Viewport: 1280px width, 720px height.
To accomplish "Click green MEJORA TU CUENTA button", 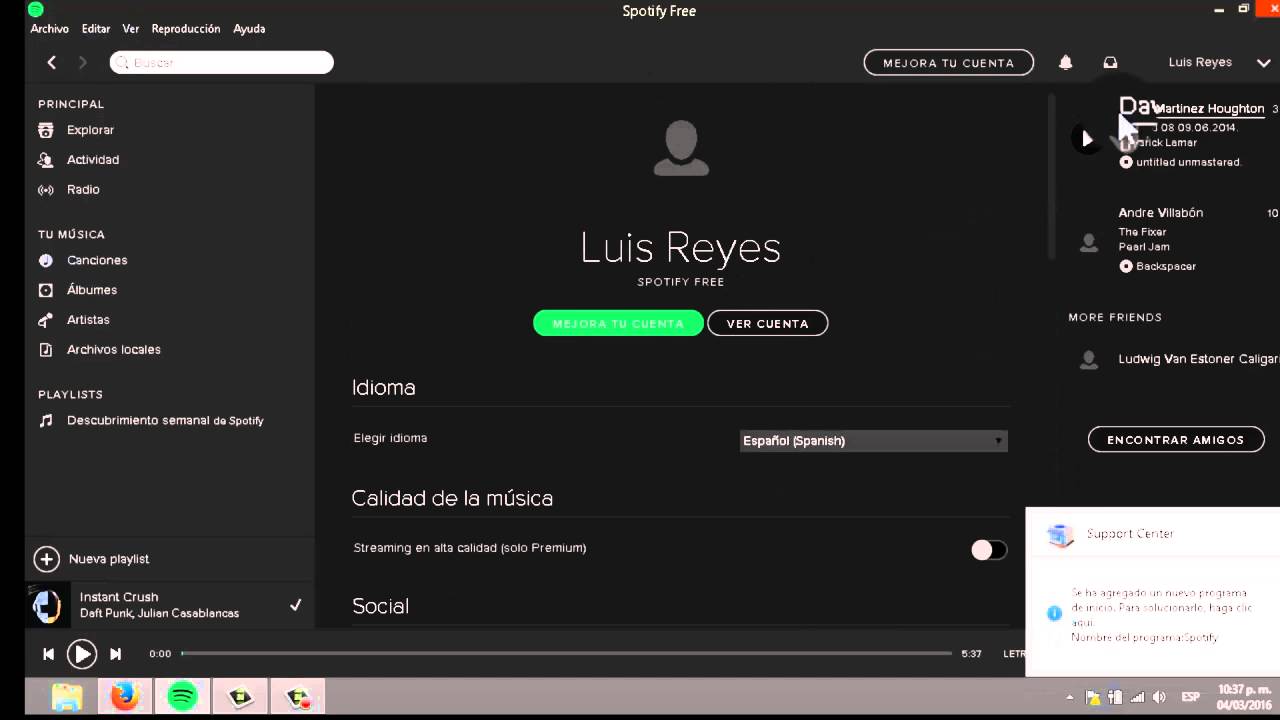I will pos(618,323).
